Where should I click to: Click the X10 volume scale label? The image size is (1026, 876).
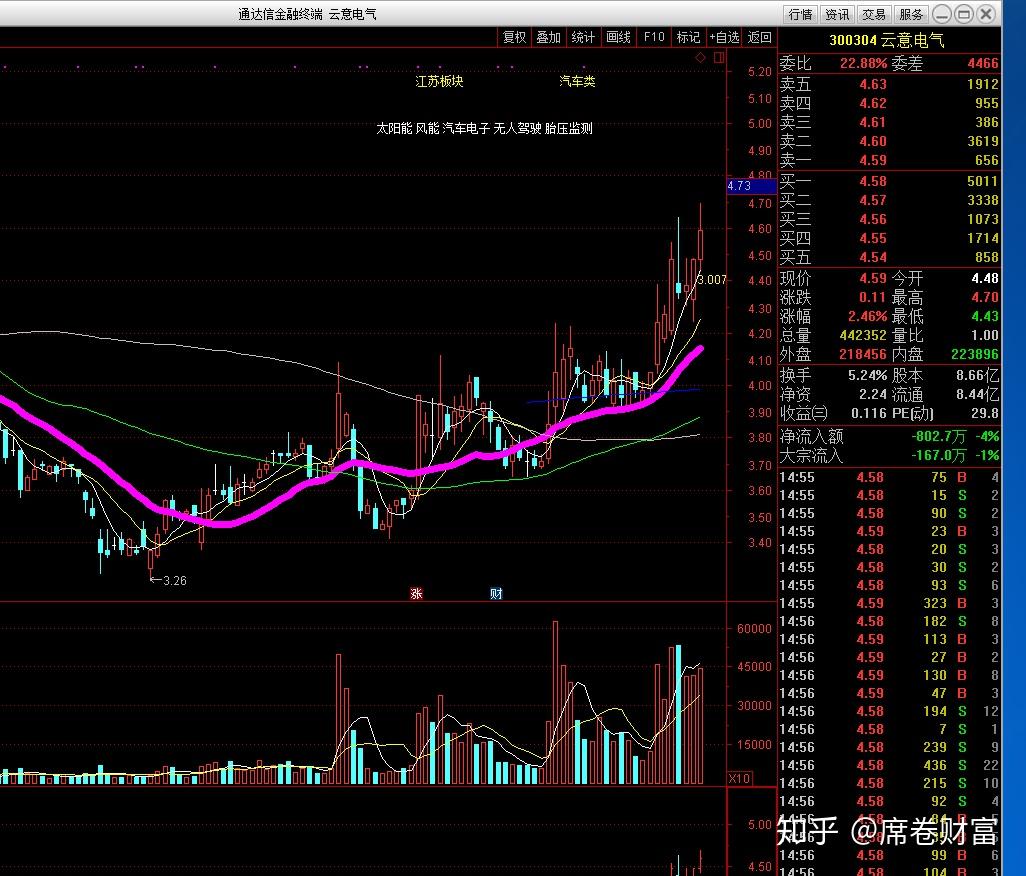coord(739,778)
